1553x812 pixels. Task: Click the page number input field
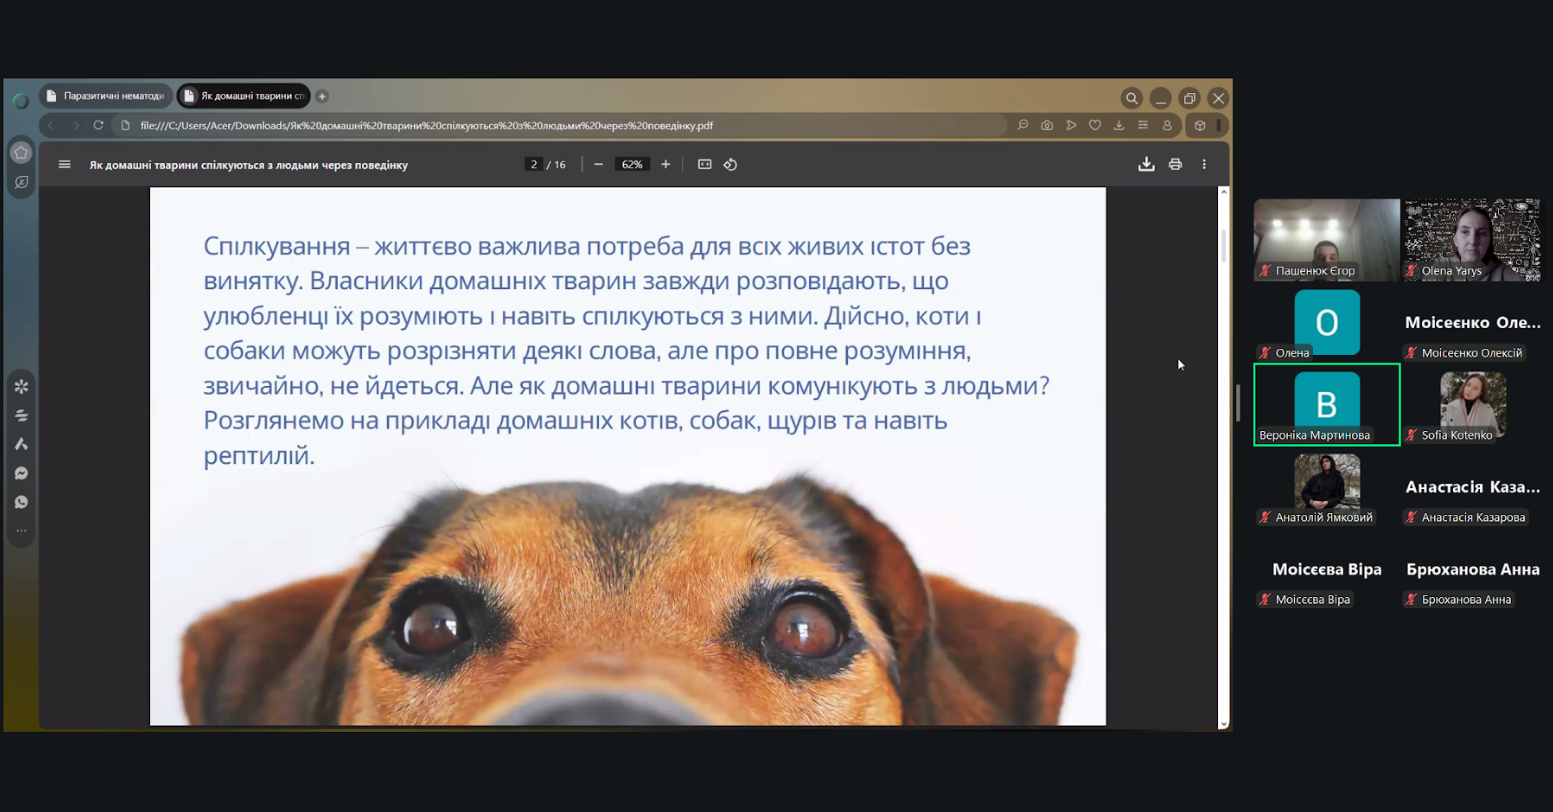(534, 165)
